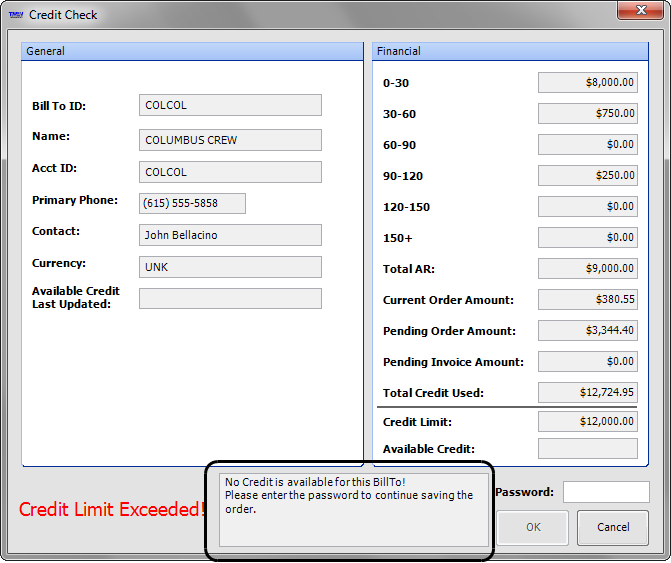Close the Credit Check dialog
The image size is (671, 563).
640,10
